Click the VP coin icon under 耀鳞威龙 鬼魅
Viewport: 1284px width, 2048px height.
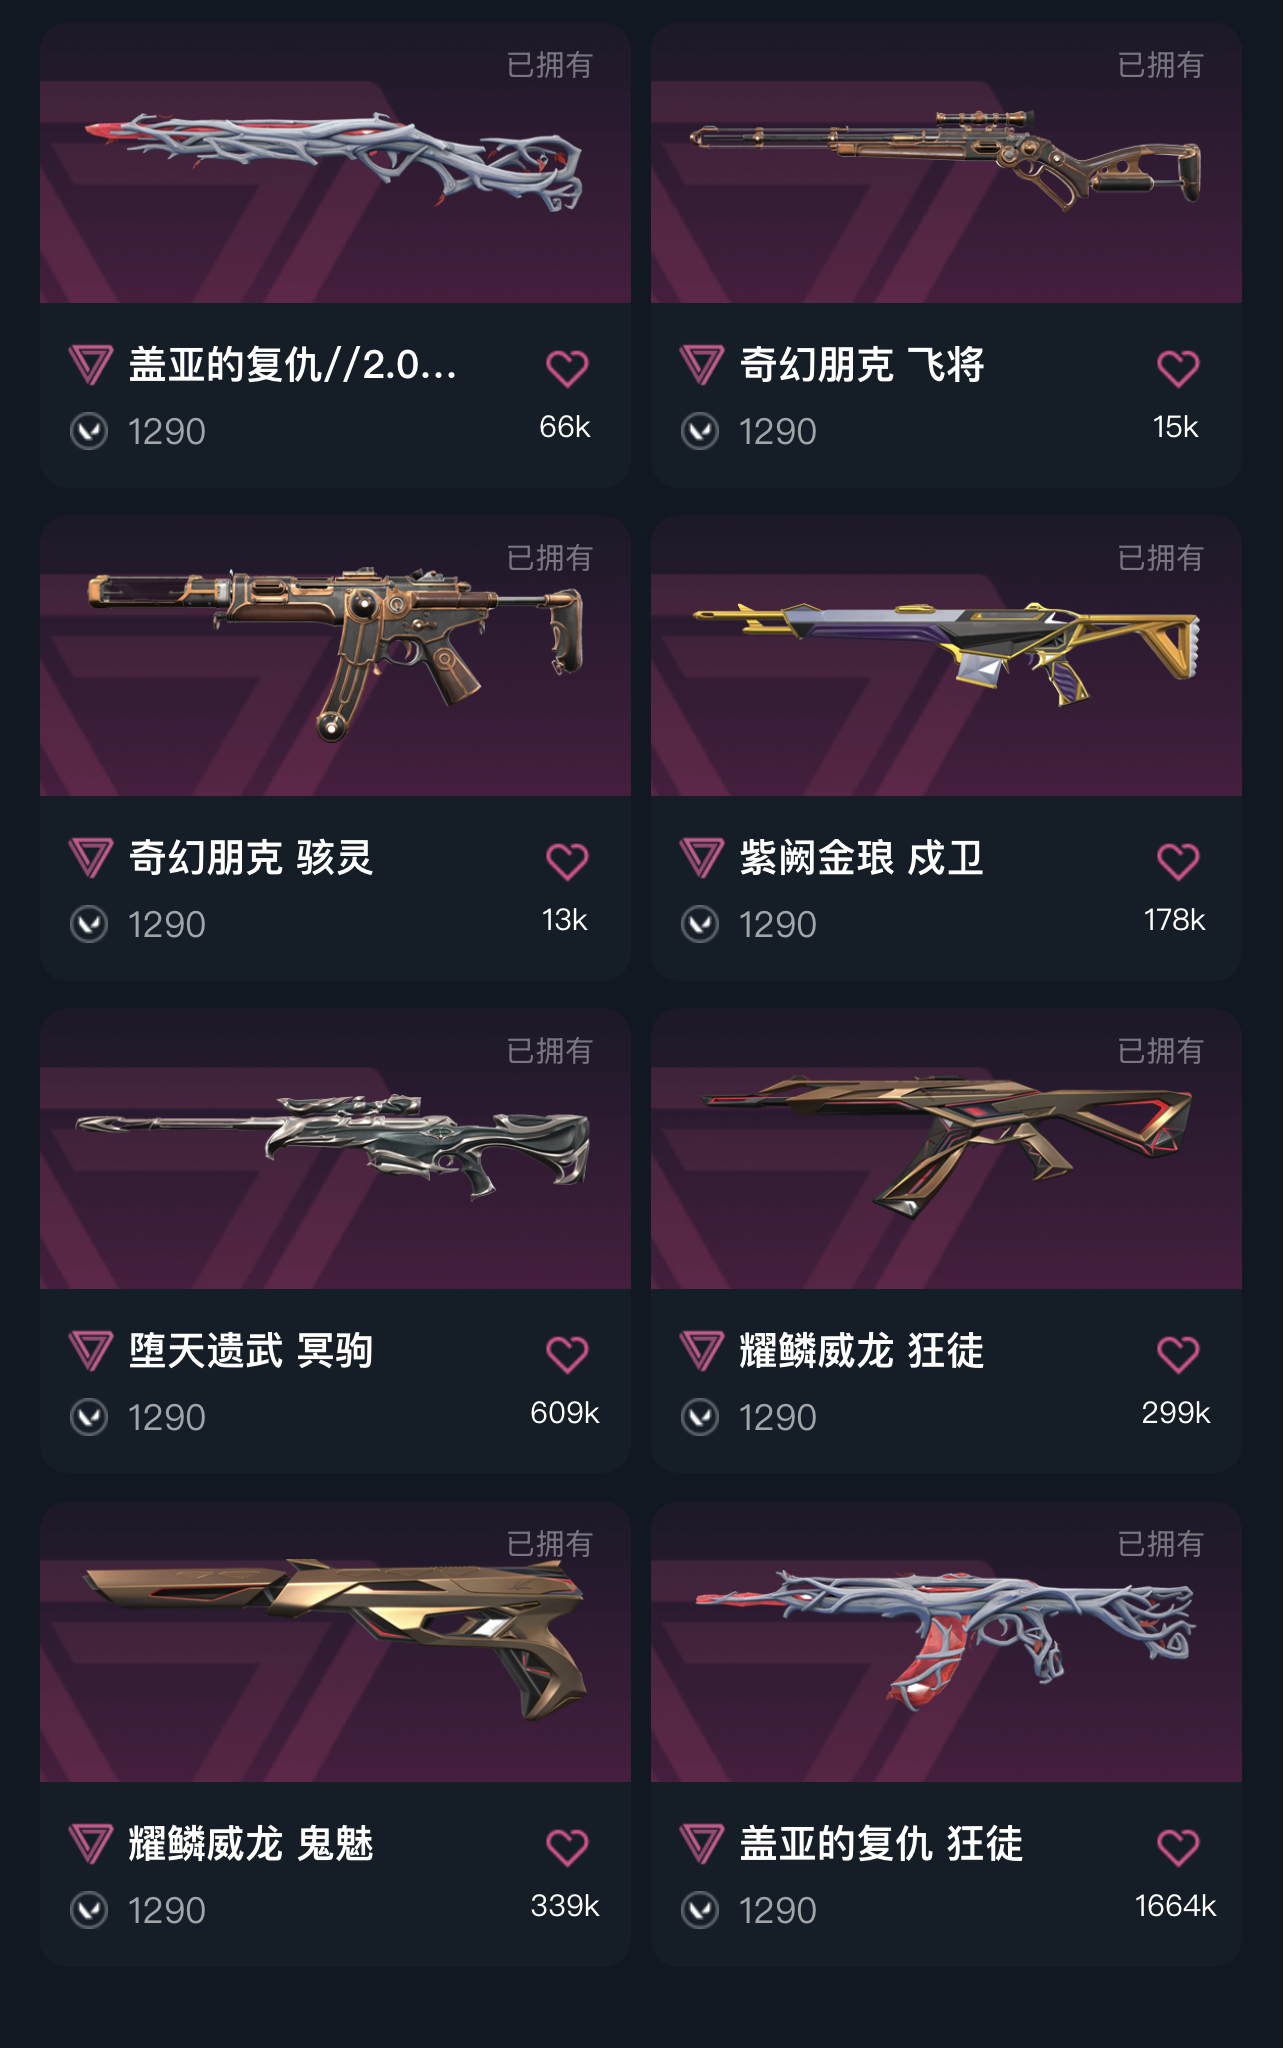click(89, 1910)
